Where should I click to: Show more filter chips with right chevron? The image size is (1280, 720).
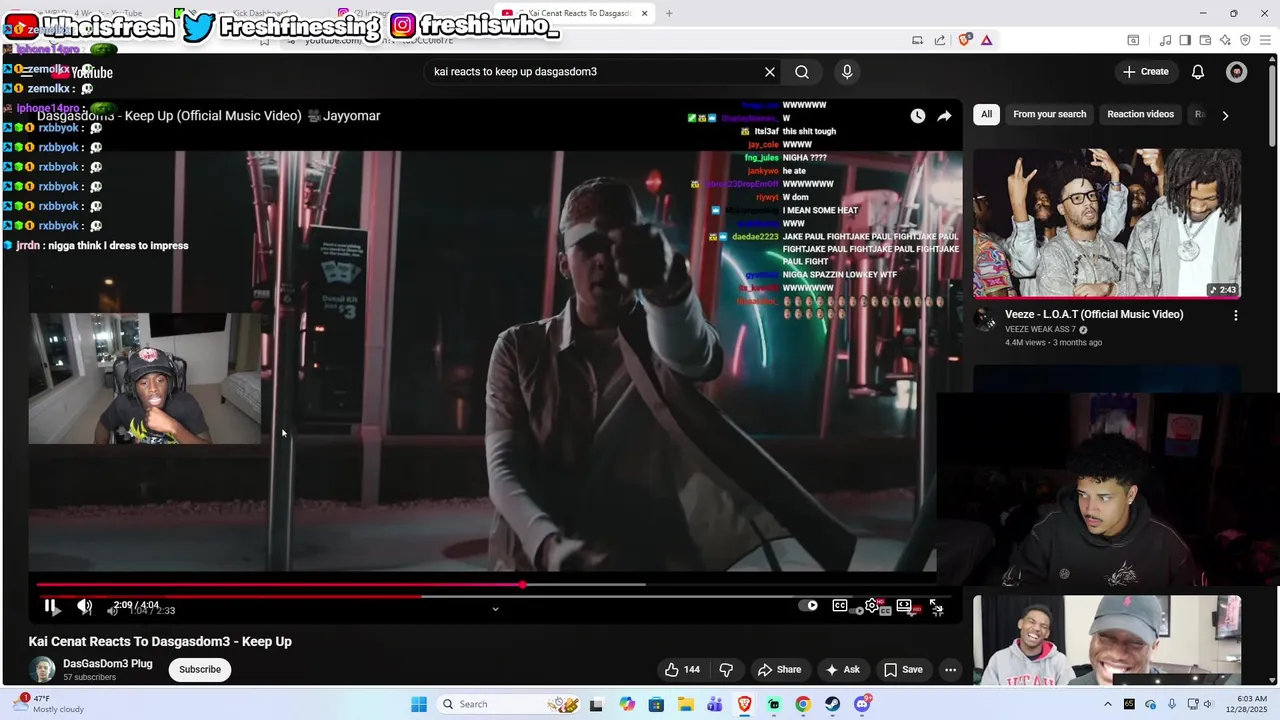click(1225, 115)
